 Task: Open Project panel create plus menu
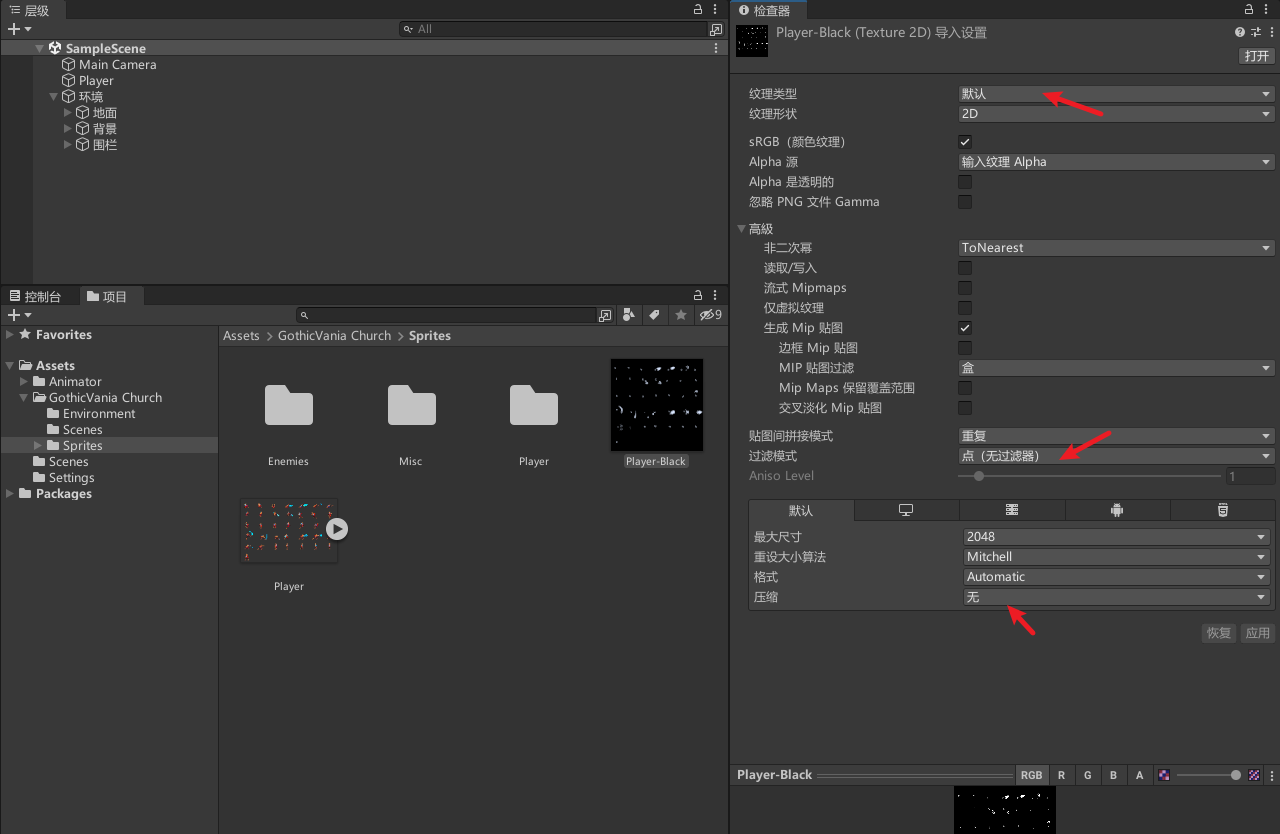click(19, 315)
